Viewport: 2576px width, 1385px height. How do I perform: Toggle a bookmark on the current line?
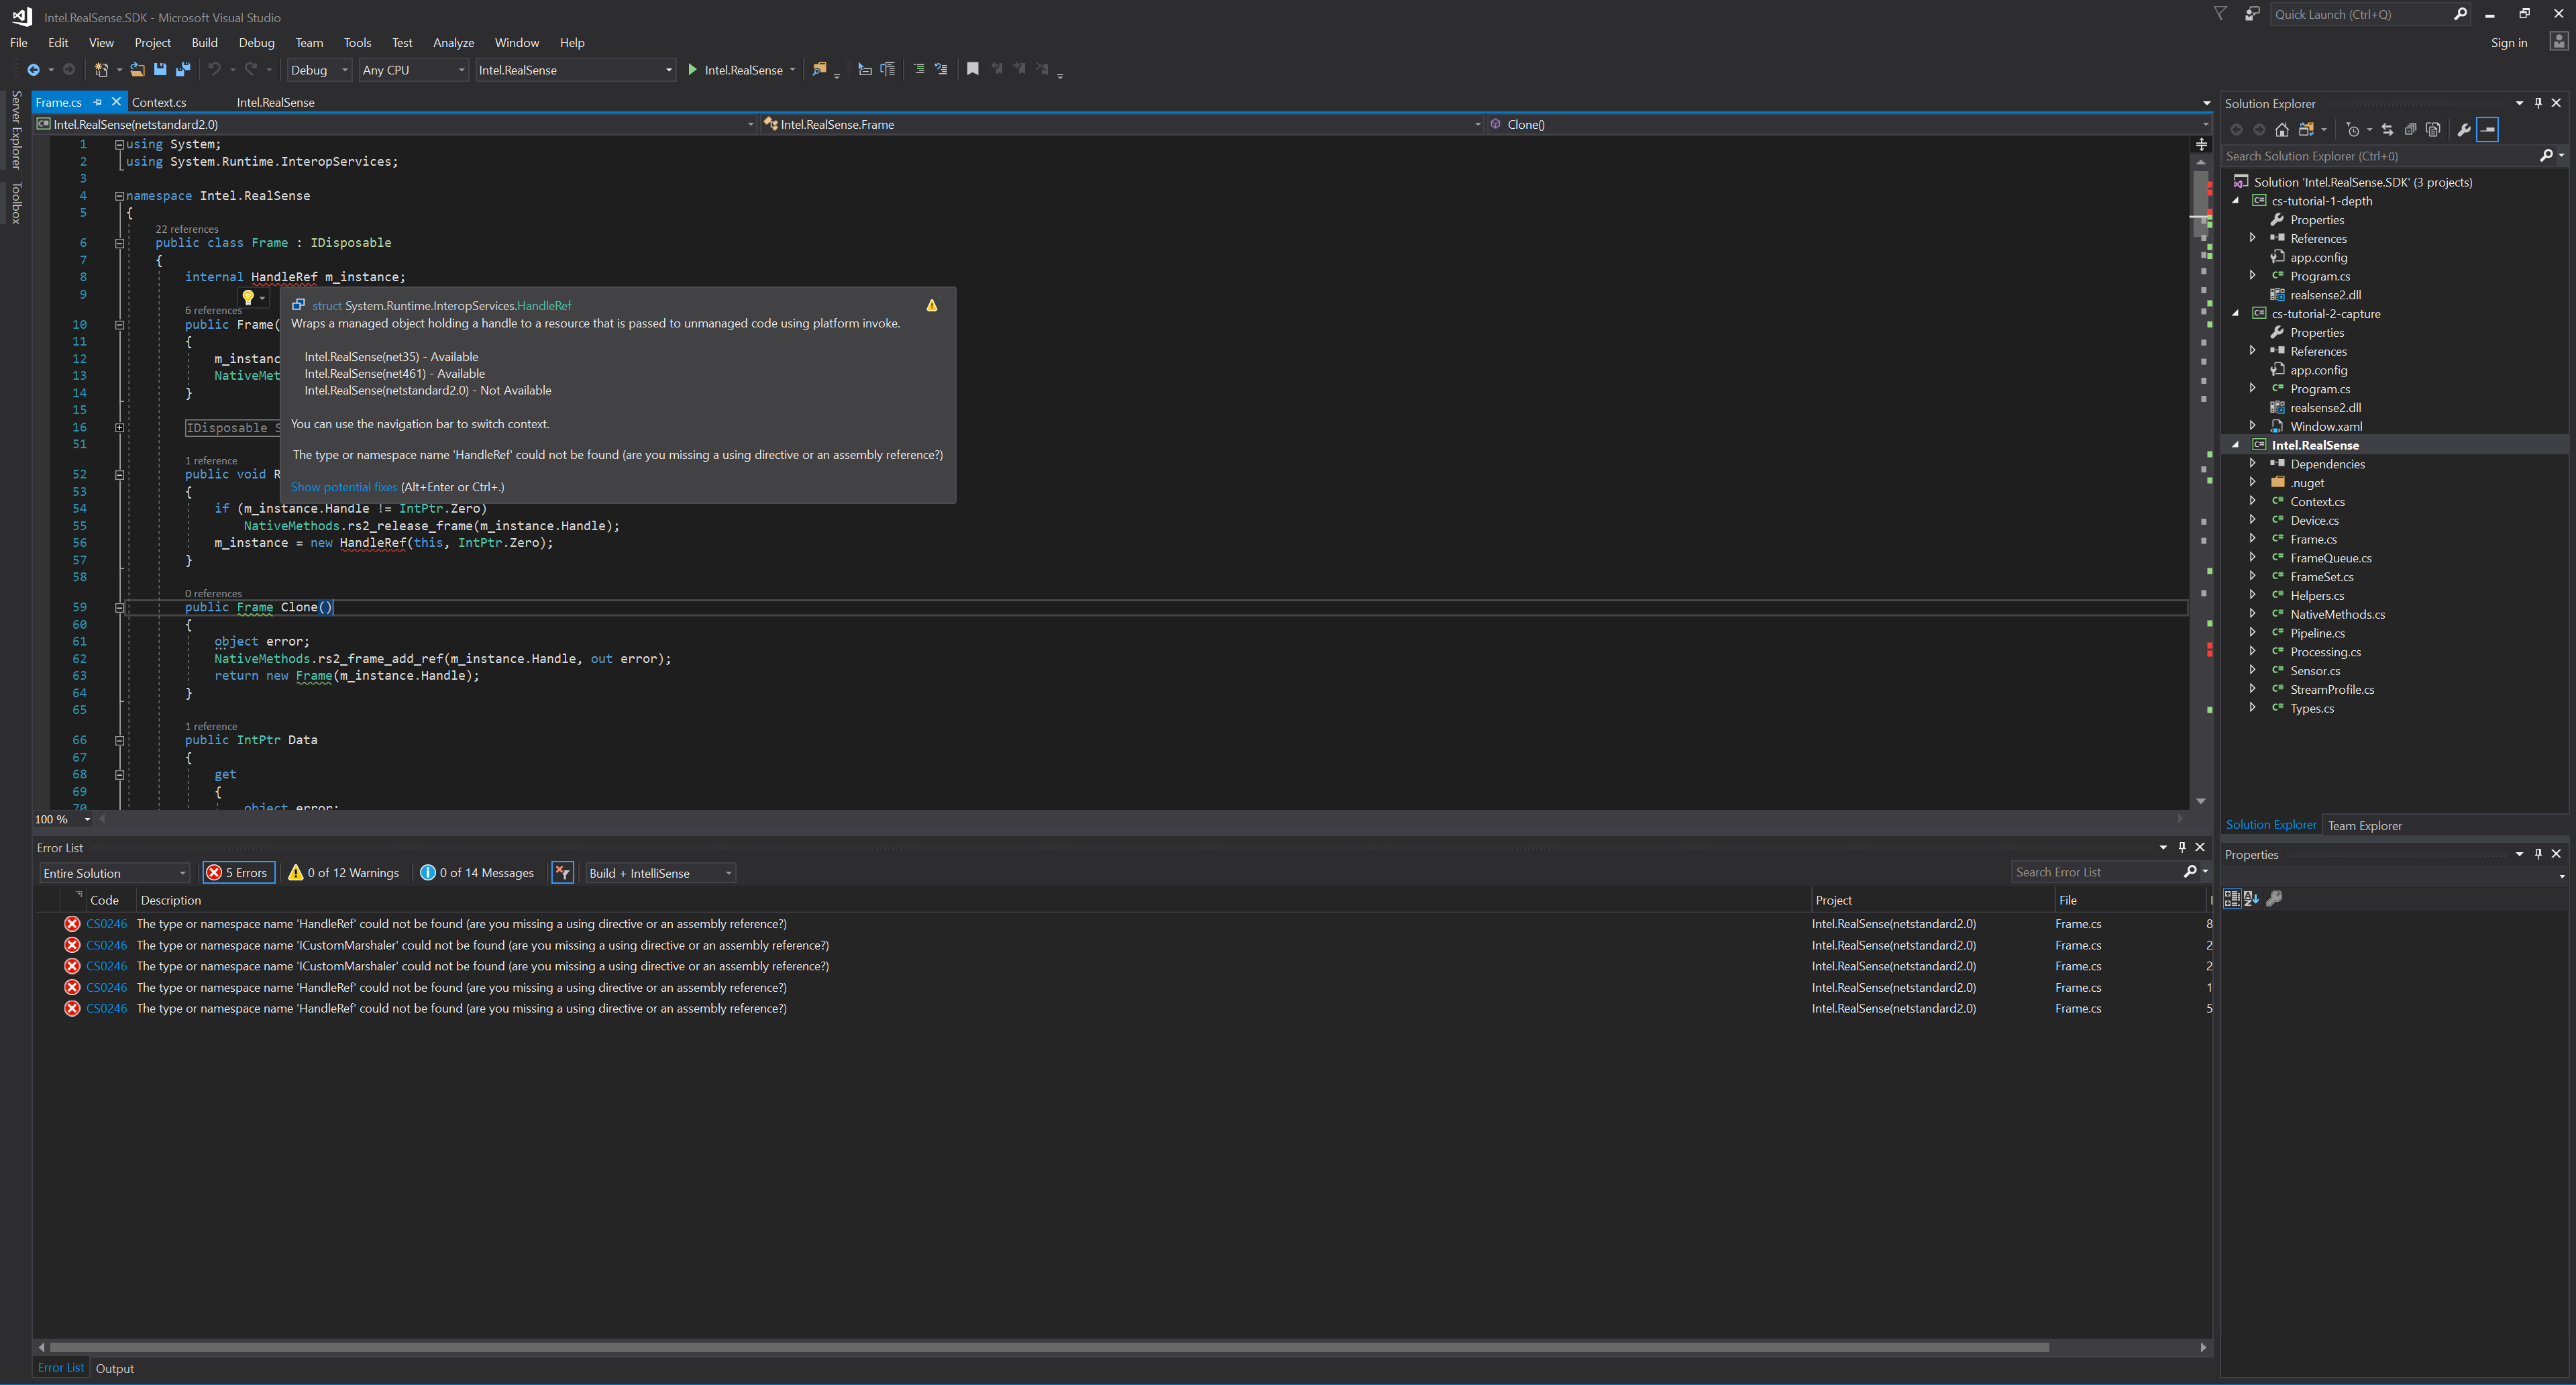[972, 69]
